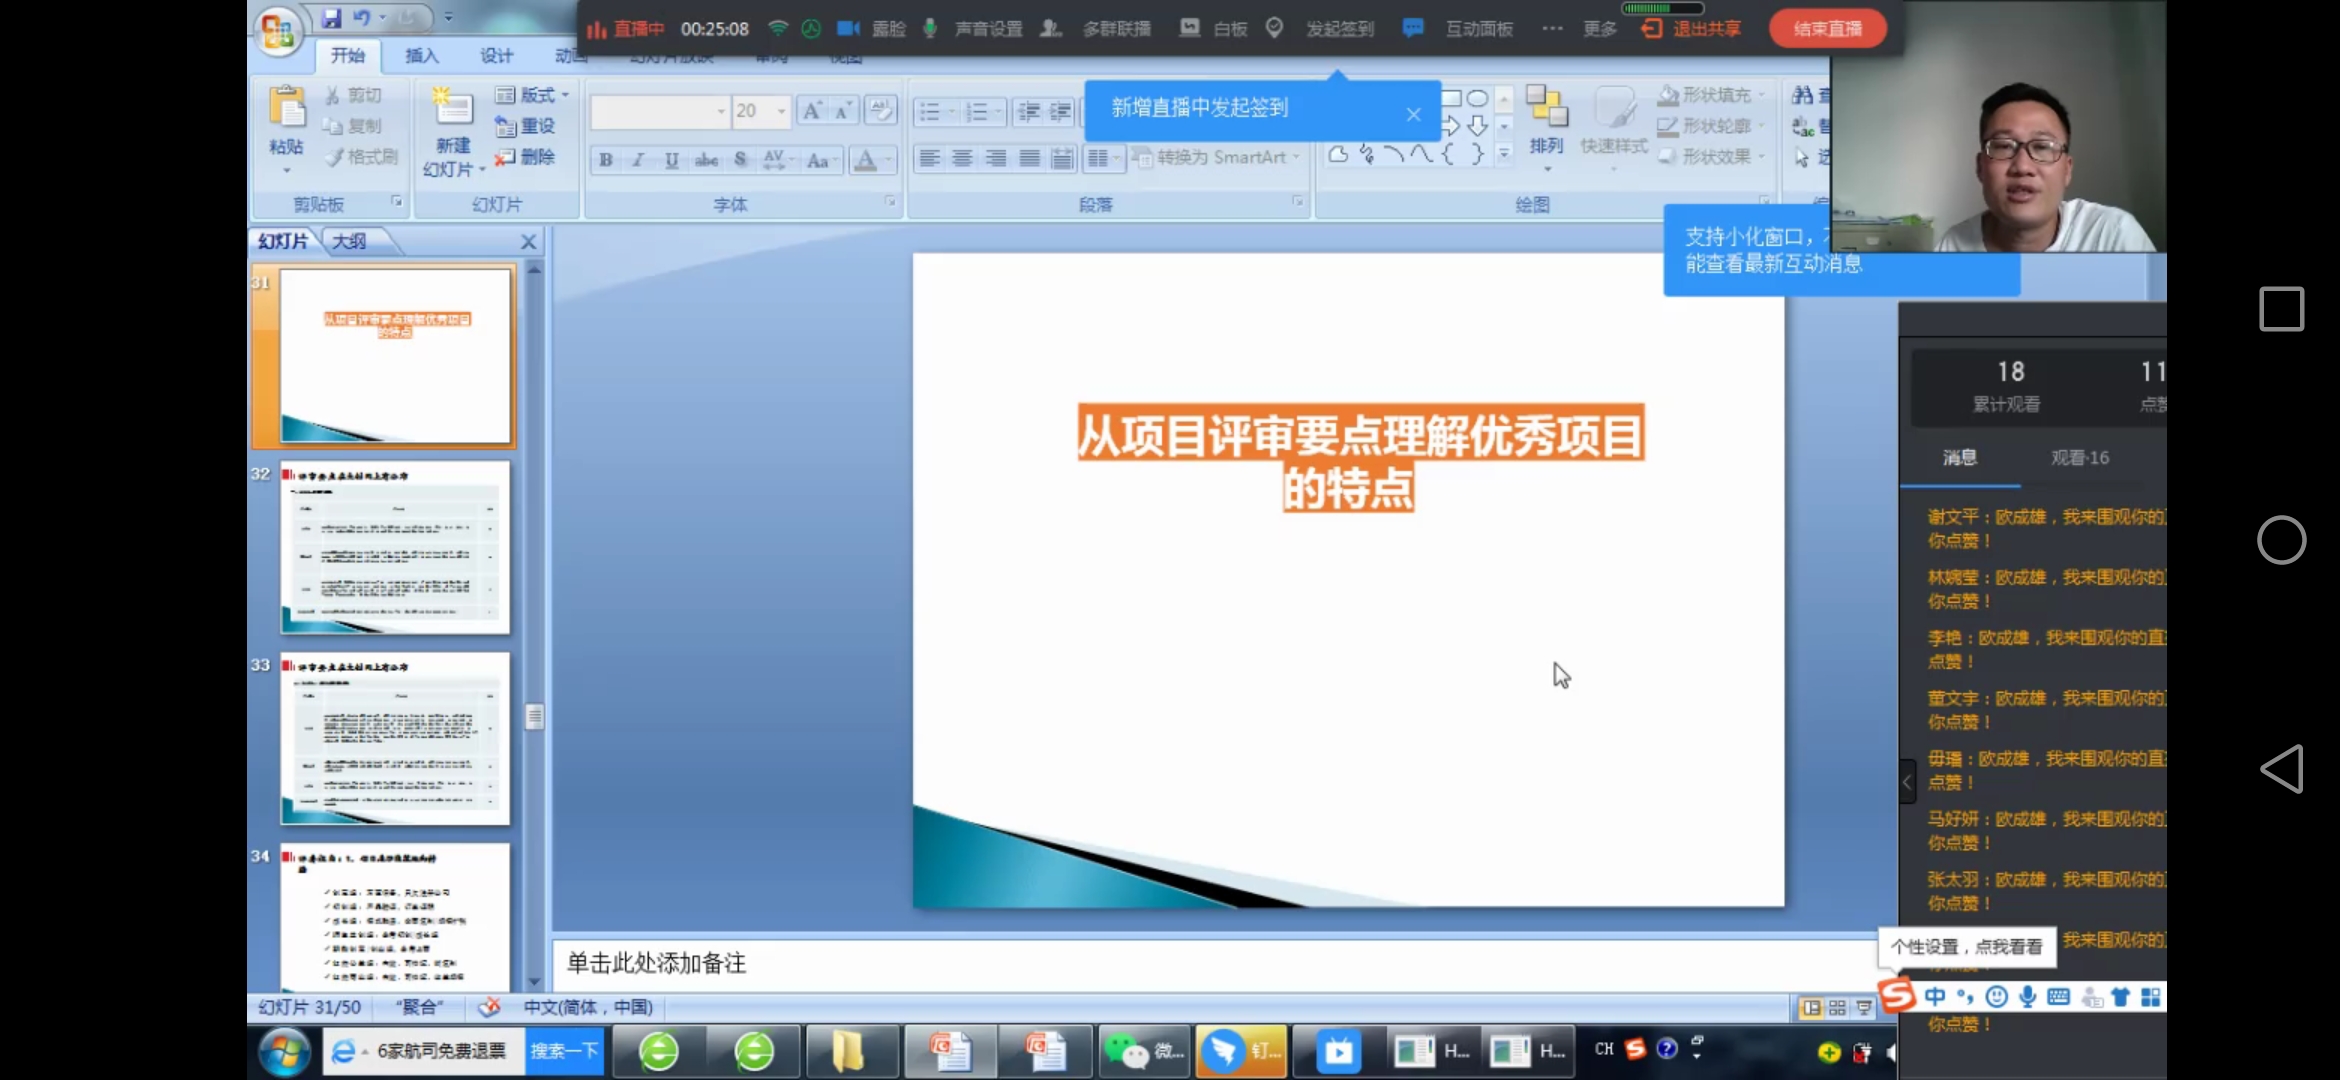
Task: Toggle Bold text formatting
Action: tap(606, 160)
